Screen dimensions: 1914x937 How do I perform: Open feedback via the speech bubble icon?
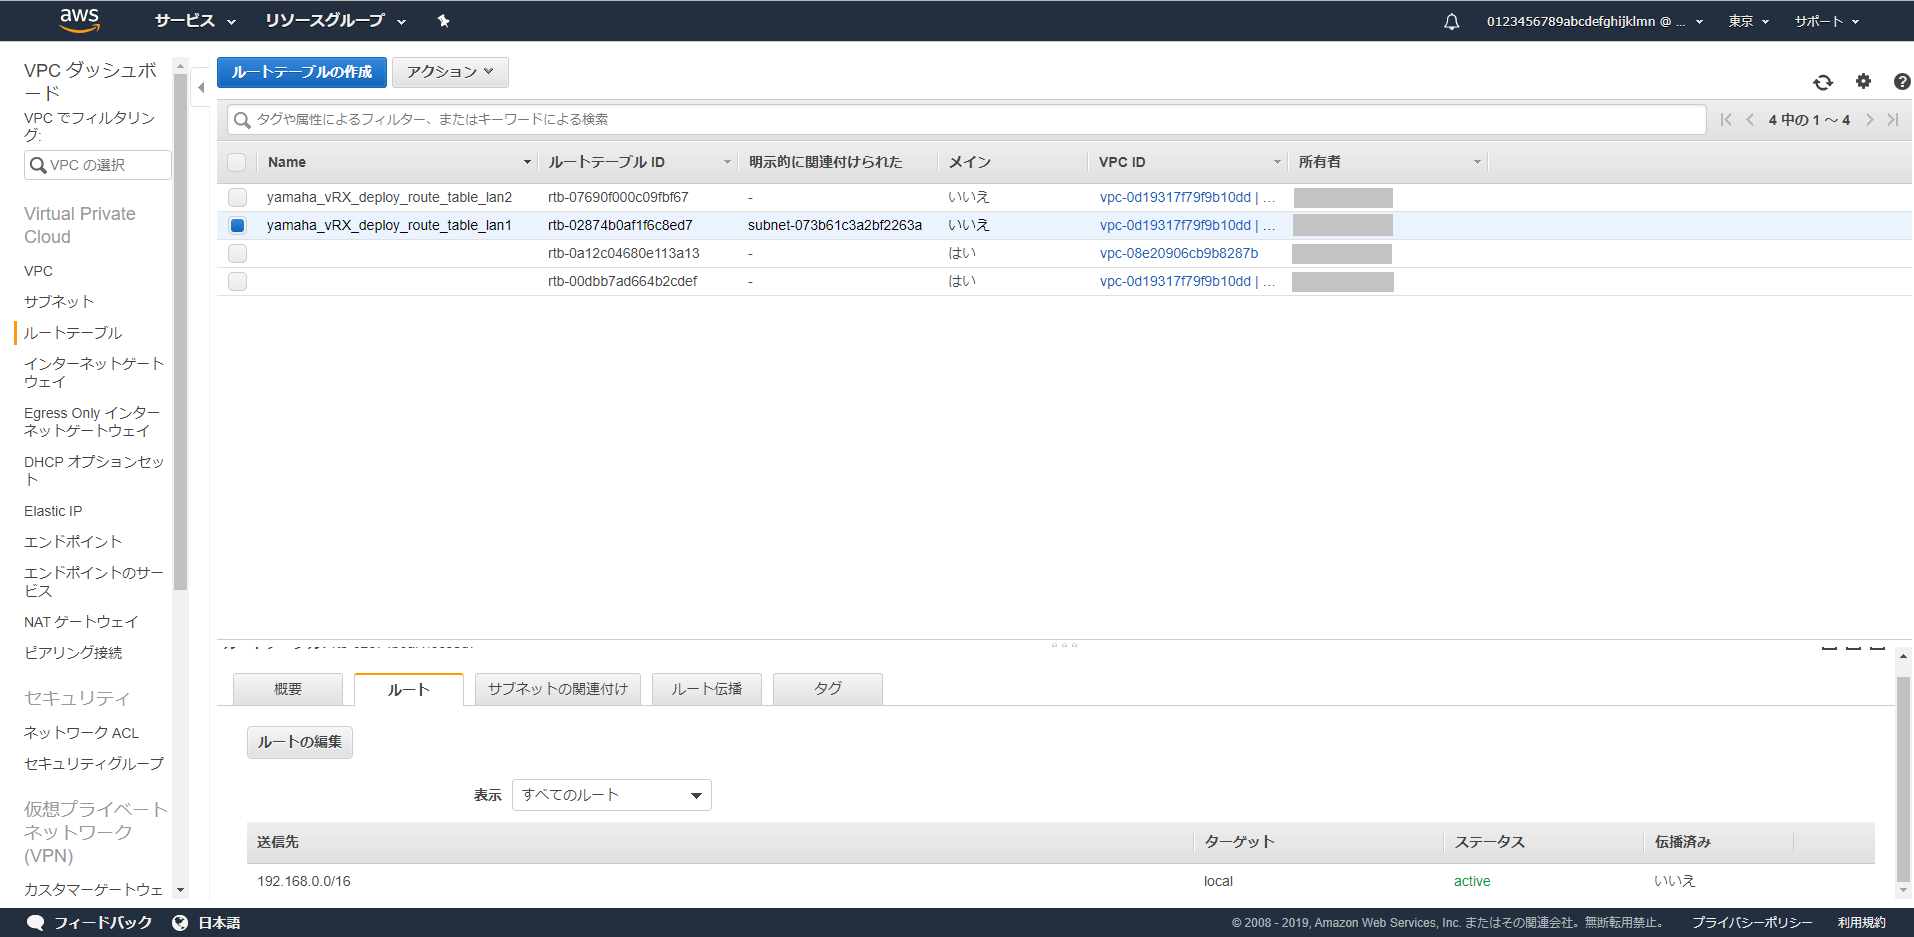coord(36,922)
